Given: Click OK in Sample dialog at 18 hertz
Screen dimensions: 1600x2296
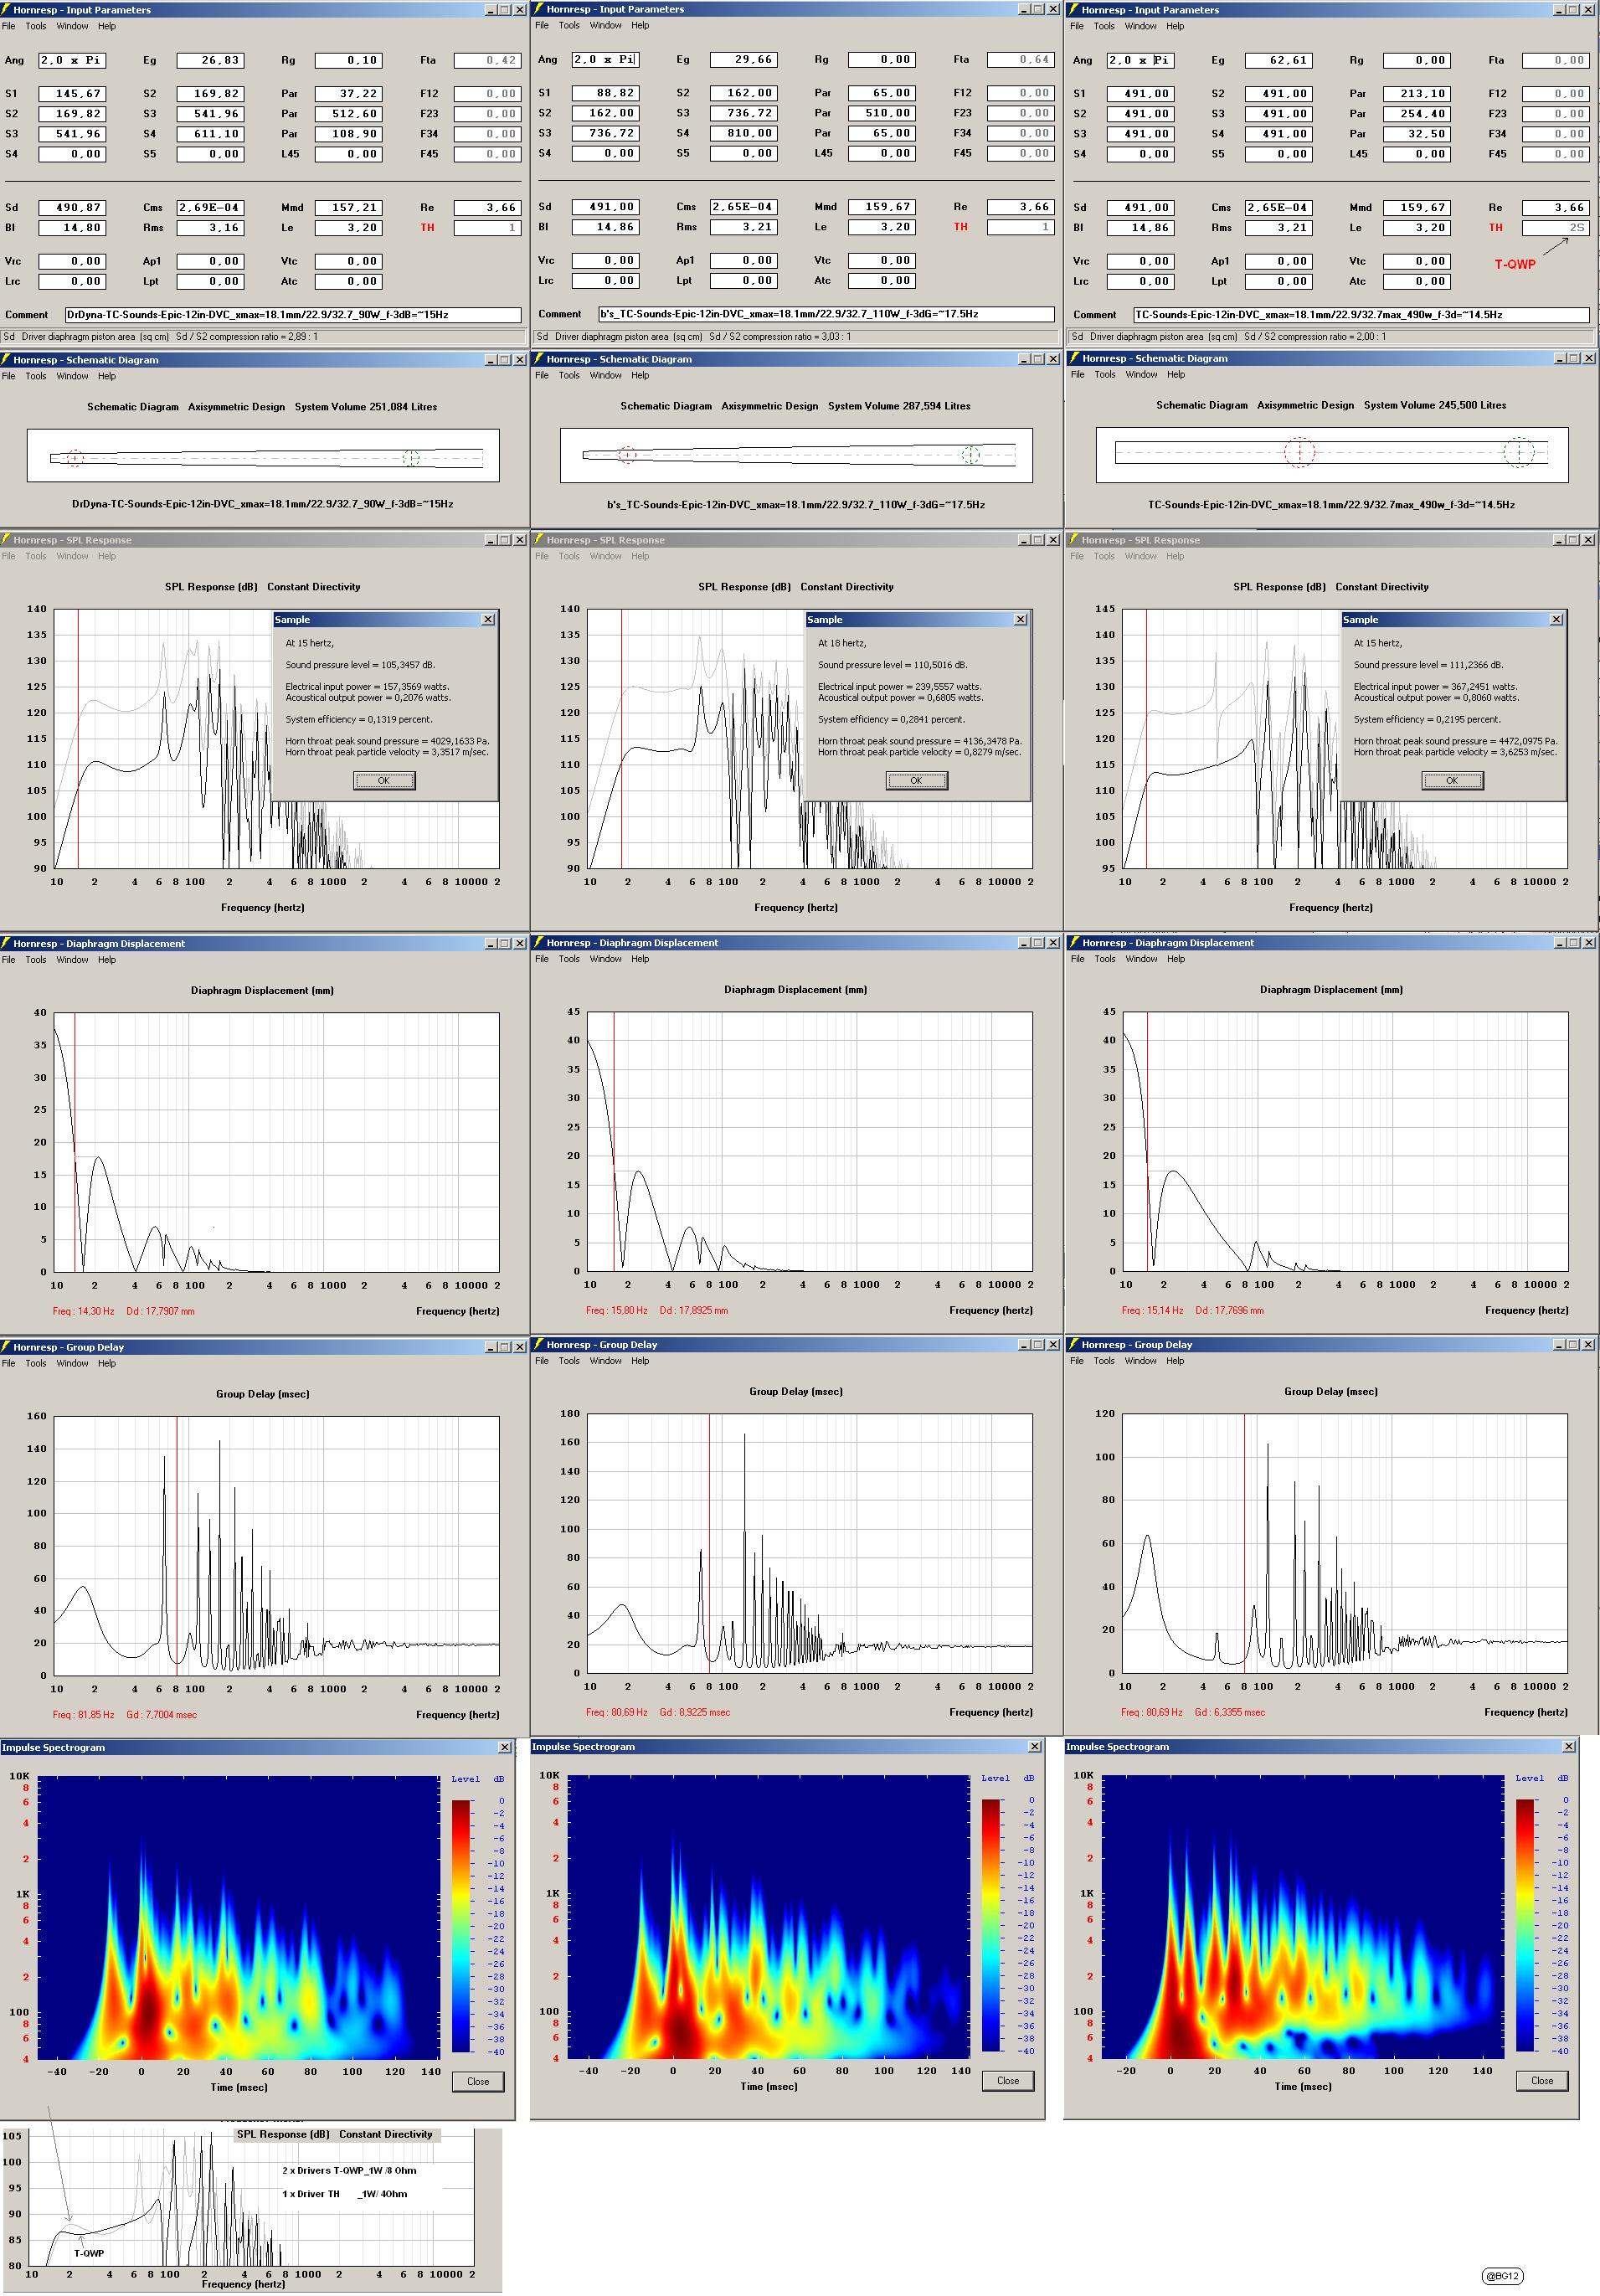Looking at the screenshot, I should pyautogui.click(x=916, y=781).
